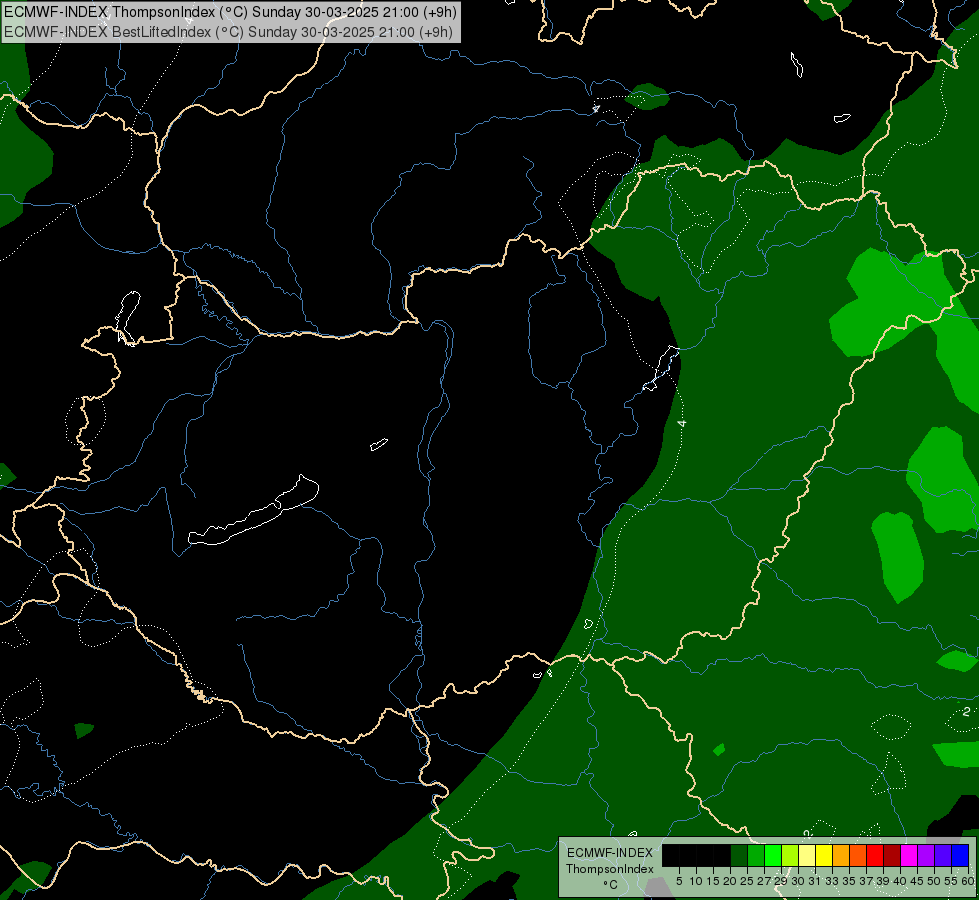
Task: Click the legend tick value '5'
Action: [679, 881]
